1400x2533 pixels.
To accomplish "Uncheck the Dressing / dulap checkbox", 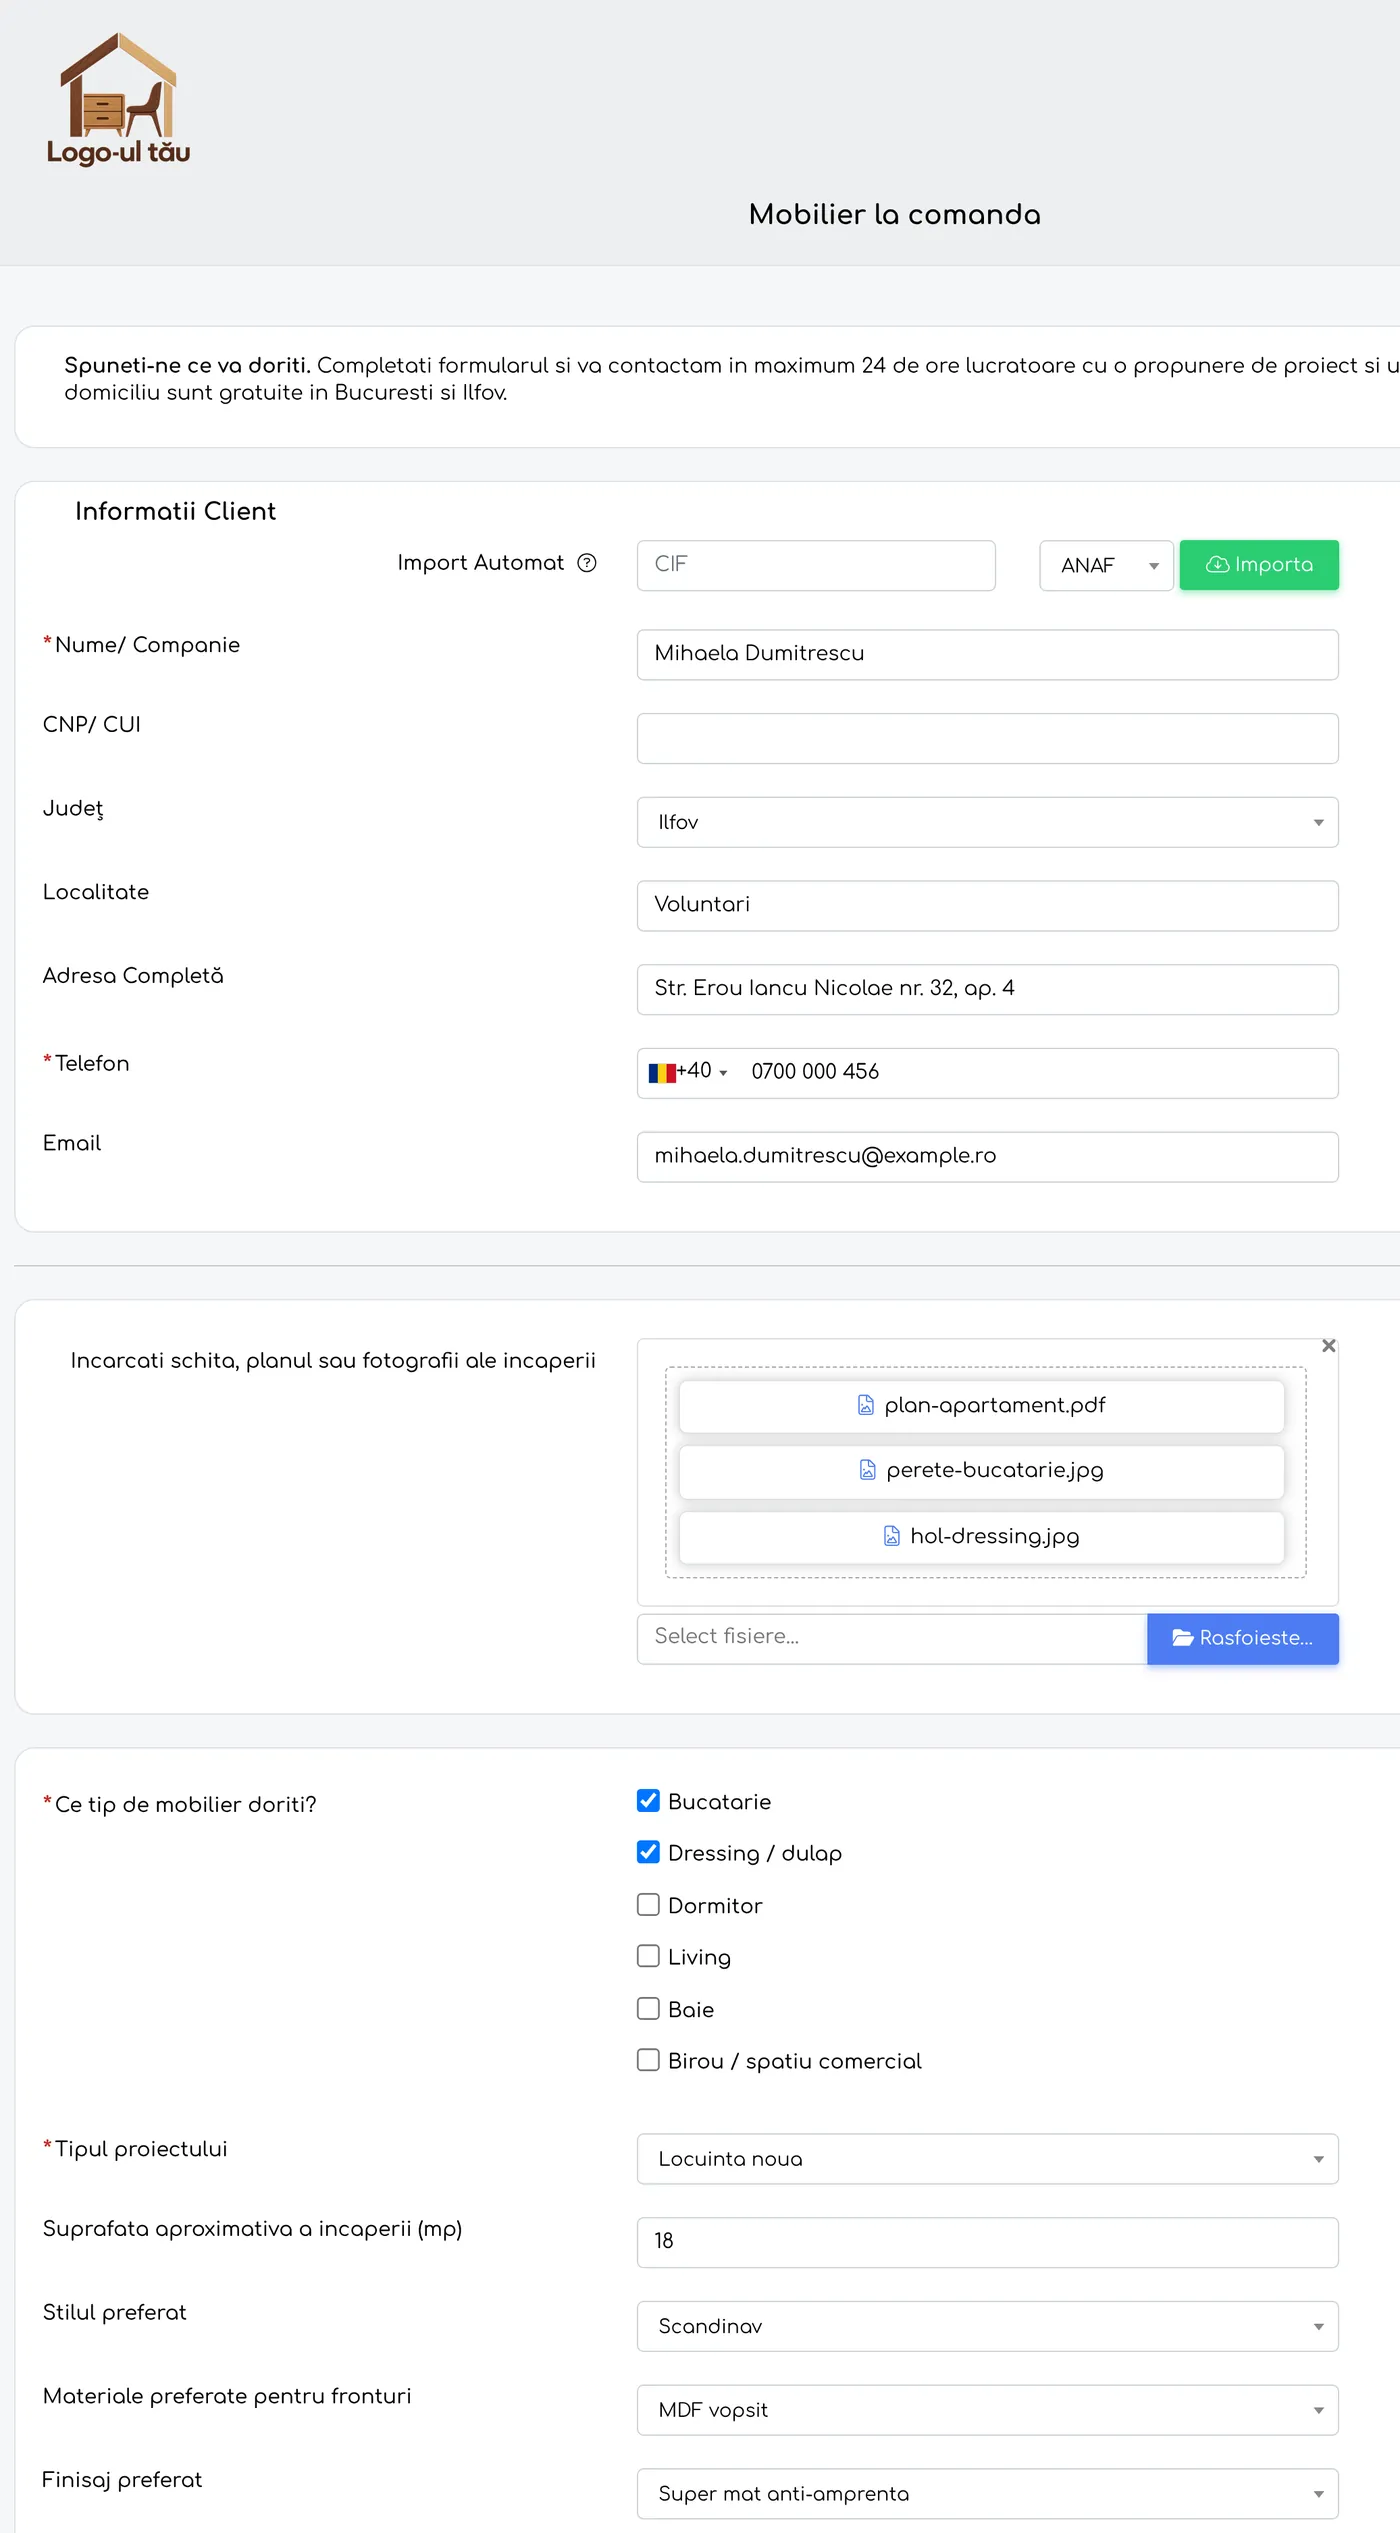I will 648,1853.
